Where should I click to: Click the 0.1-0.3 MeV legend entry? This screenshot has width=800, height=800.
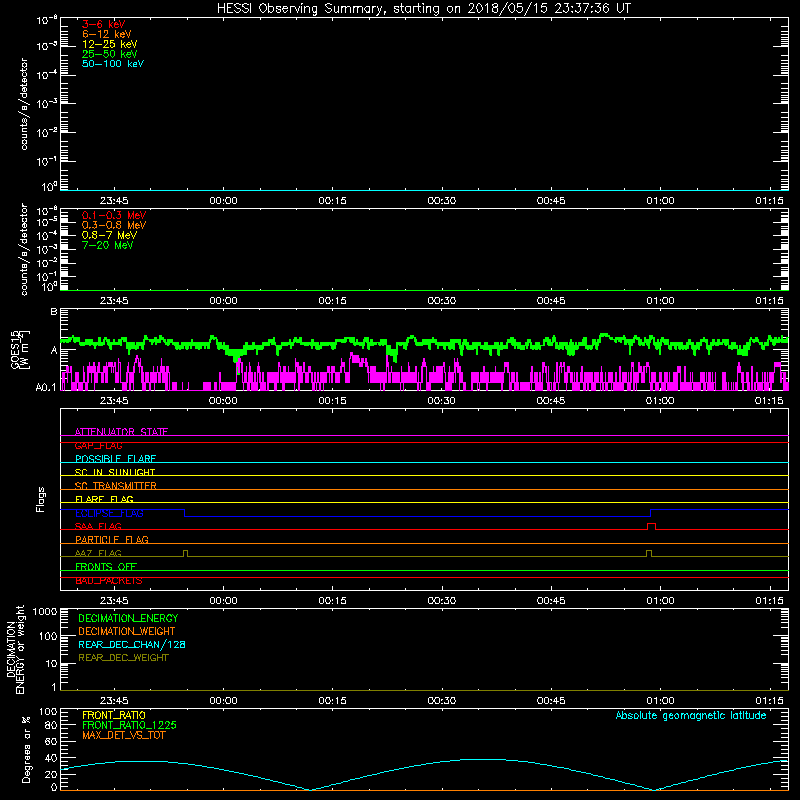114,215
